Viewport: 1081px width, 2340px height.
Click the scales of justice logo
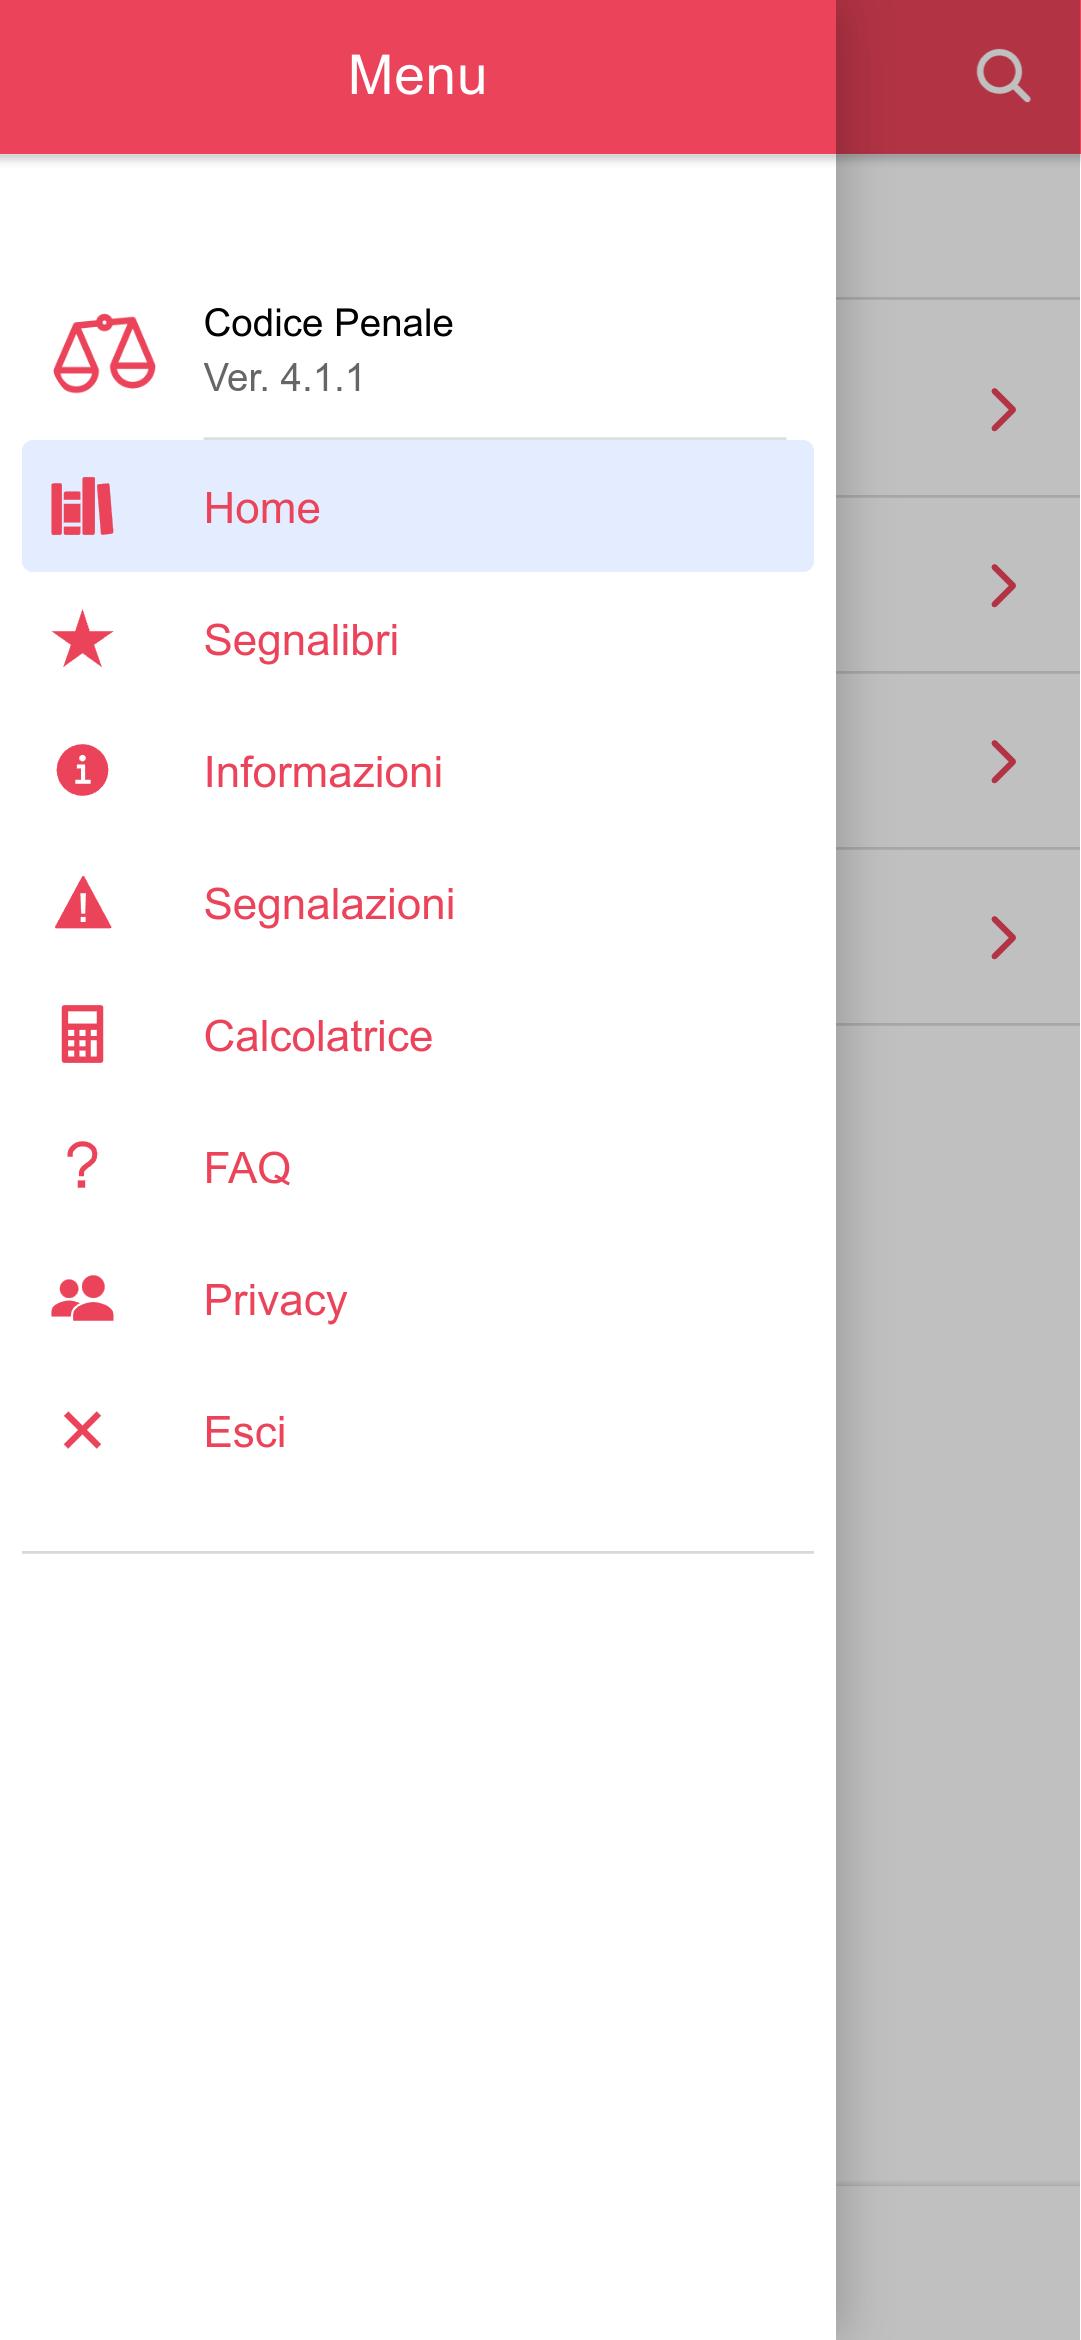point(104,353)
